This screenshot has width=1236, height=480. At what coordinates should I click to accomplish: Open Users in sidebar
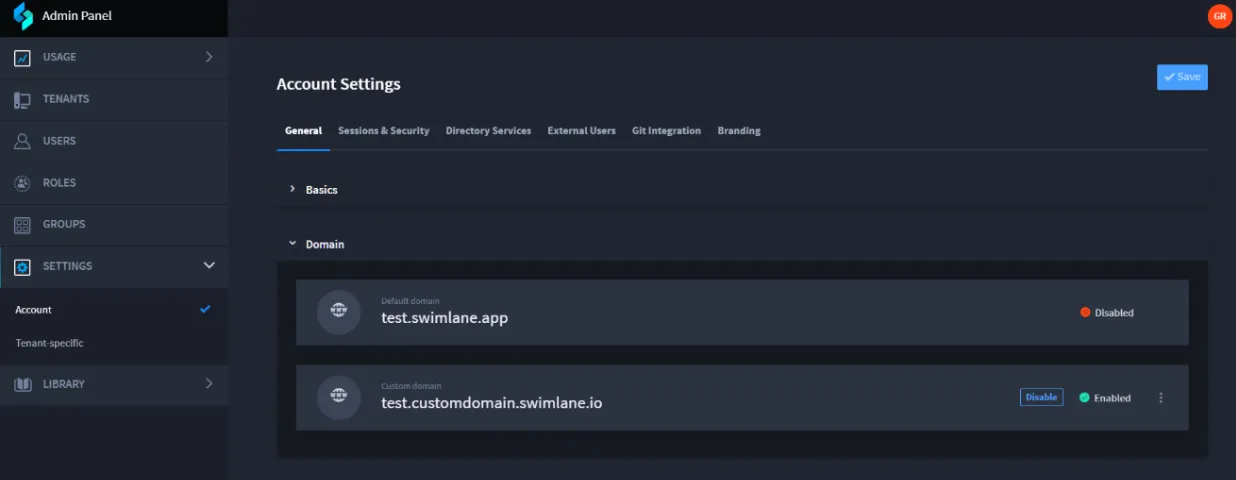[x=114, y=141]
